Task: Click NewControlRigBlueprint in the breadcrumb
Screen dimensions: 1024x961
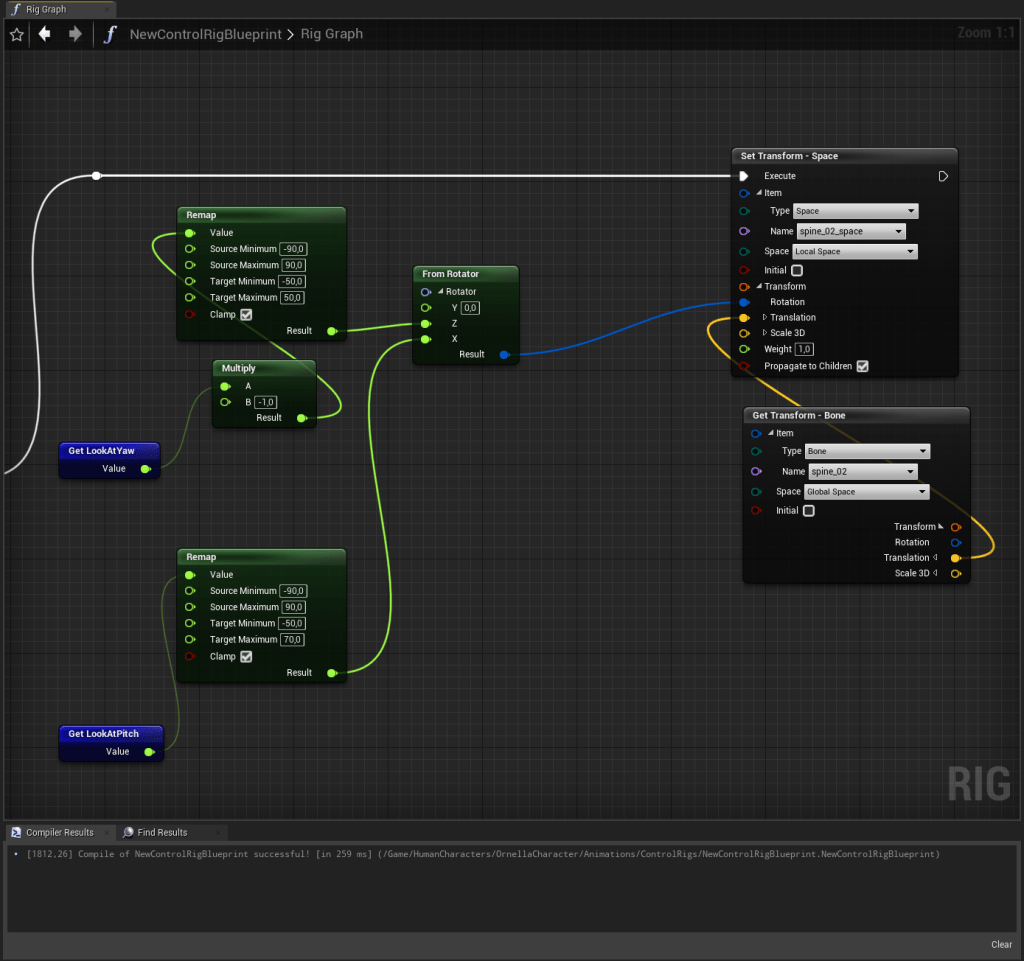Action: tap(206, 34)
